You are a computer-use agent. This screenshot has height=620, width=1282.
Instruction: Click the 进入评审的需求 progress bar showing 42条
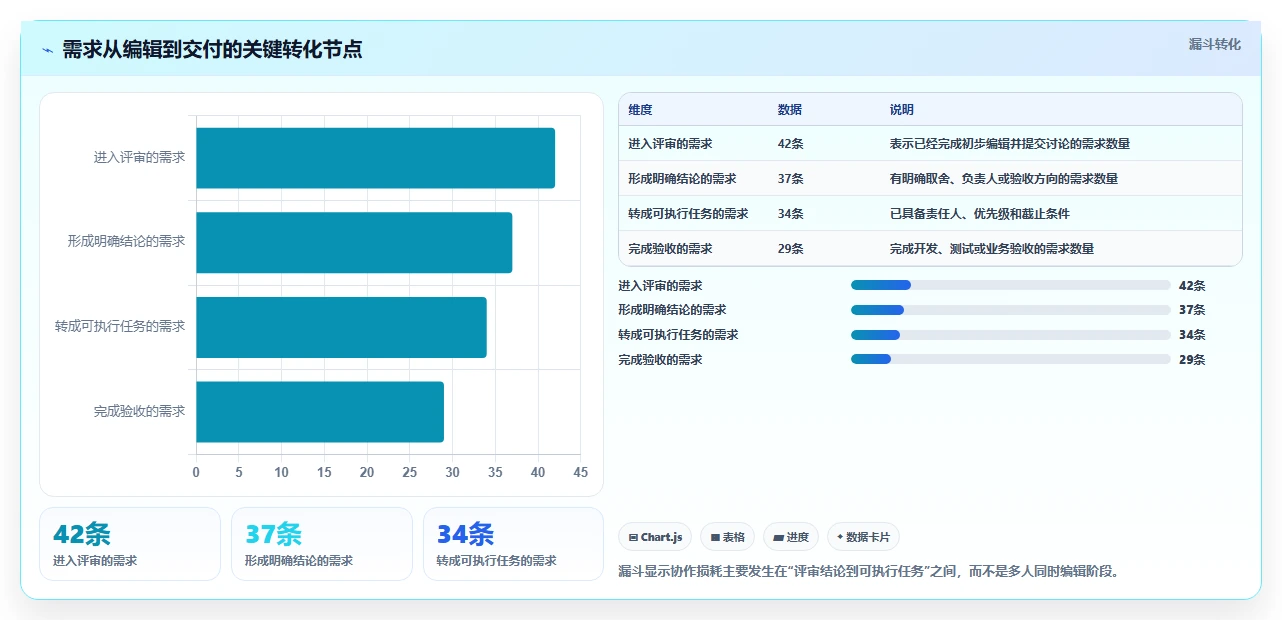pyautogui.click(x=1010, y=285)
